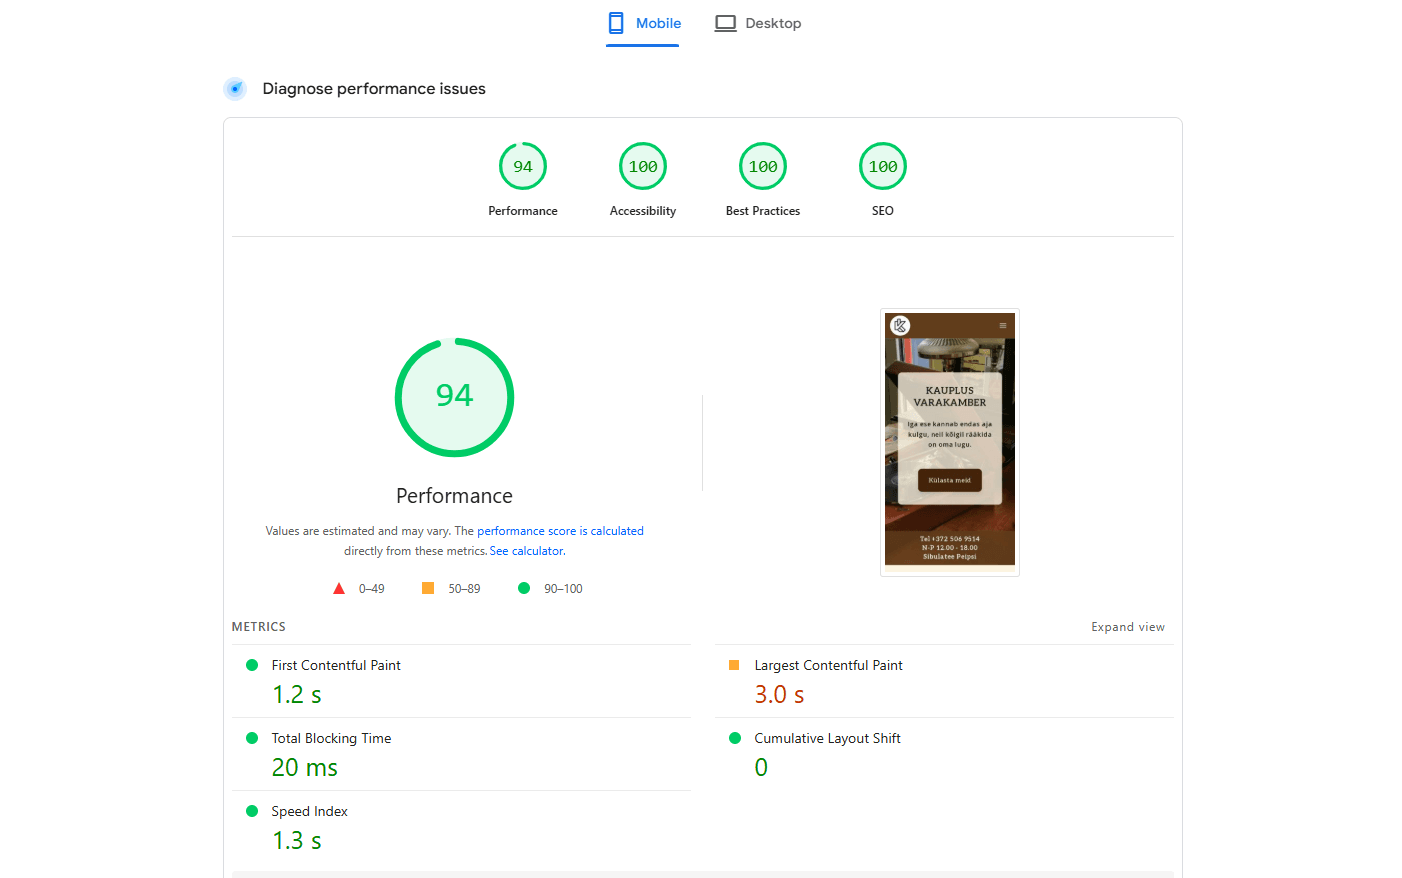Click the Best Practices score gauge
This screenshot has height=878, width=1402.
[x=762, y=167]
